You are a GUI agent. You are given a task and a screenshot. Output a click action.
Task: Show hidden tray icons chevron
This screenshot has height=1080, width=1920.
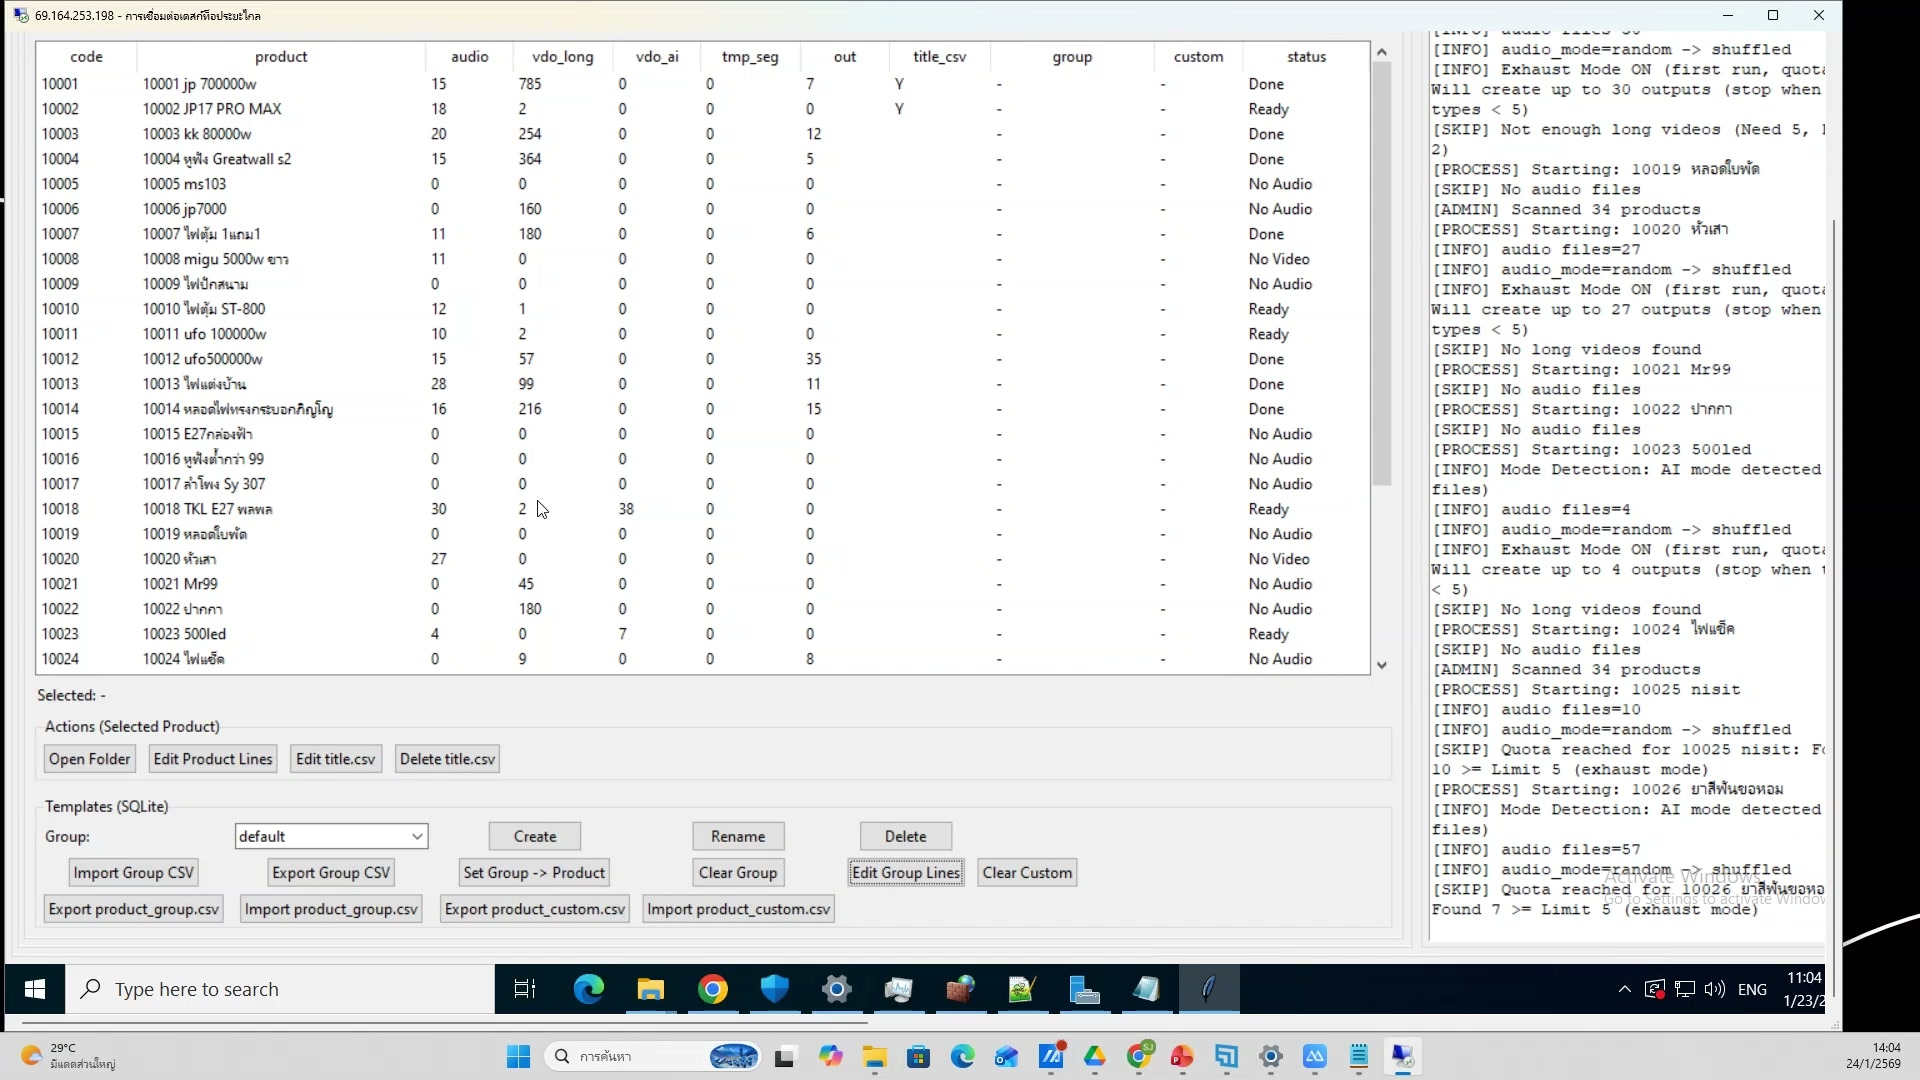pyautogui.click(x=1624, y=990)
